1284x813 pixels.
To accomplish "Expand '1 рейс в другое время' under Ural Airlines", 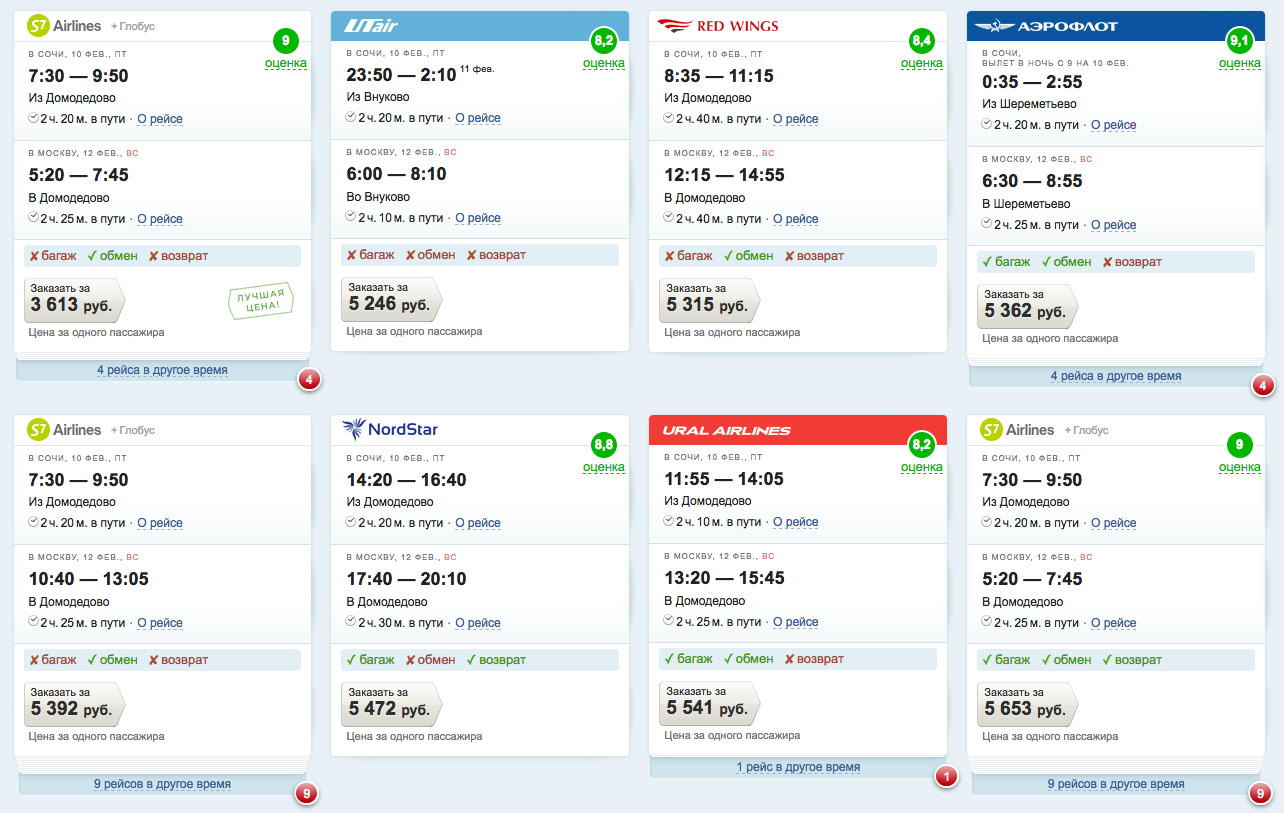I will coord(798,767).
